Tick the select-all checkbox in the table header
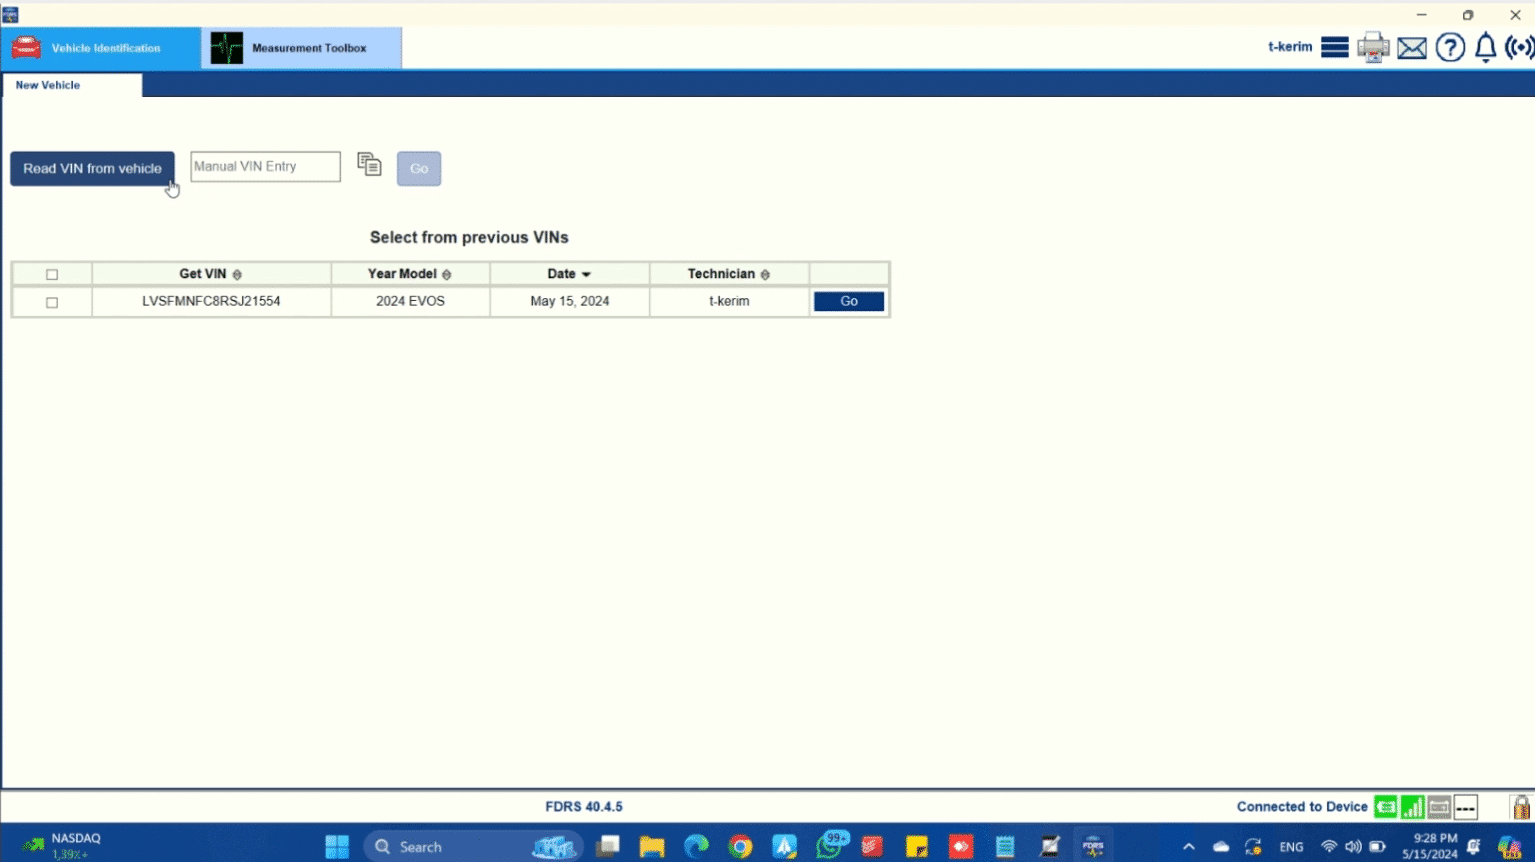 point(52,275)
